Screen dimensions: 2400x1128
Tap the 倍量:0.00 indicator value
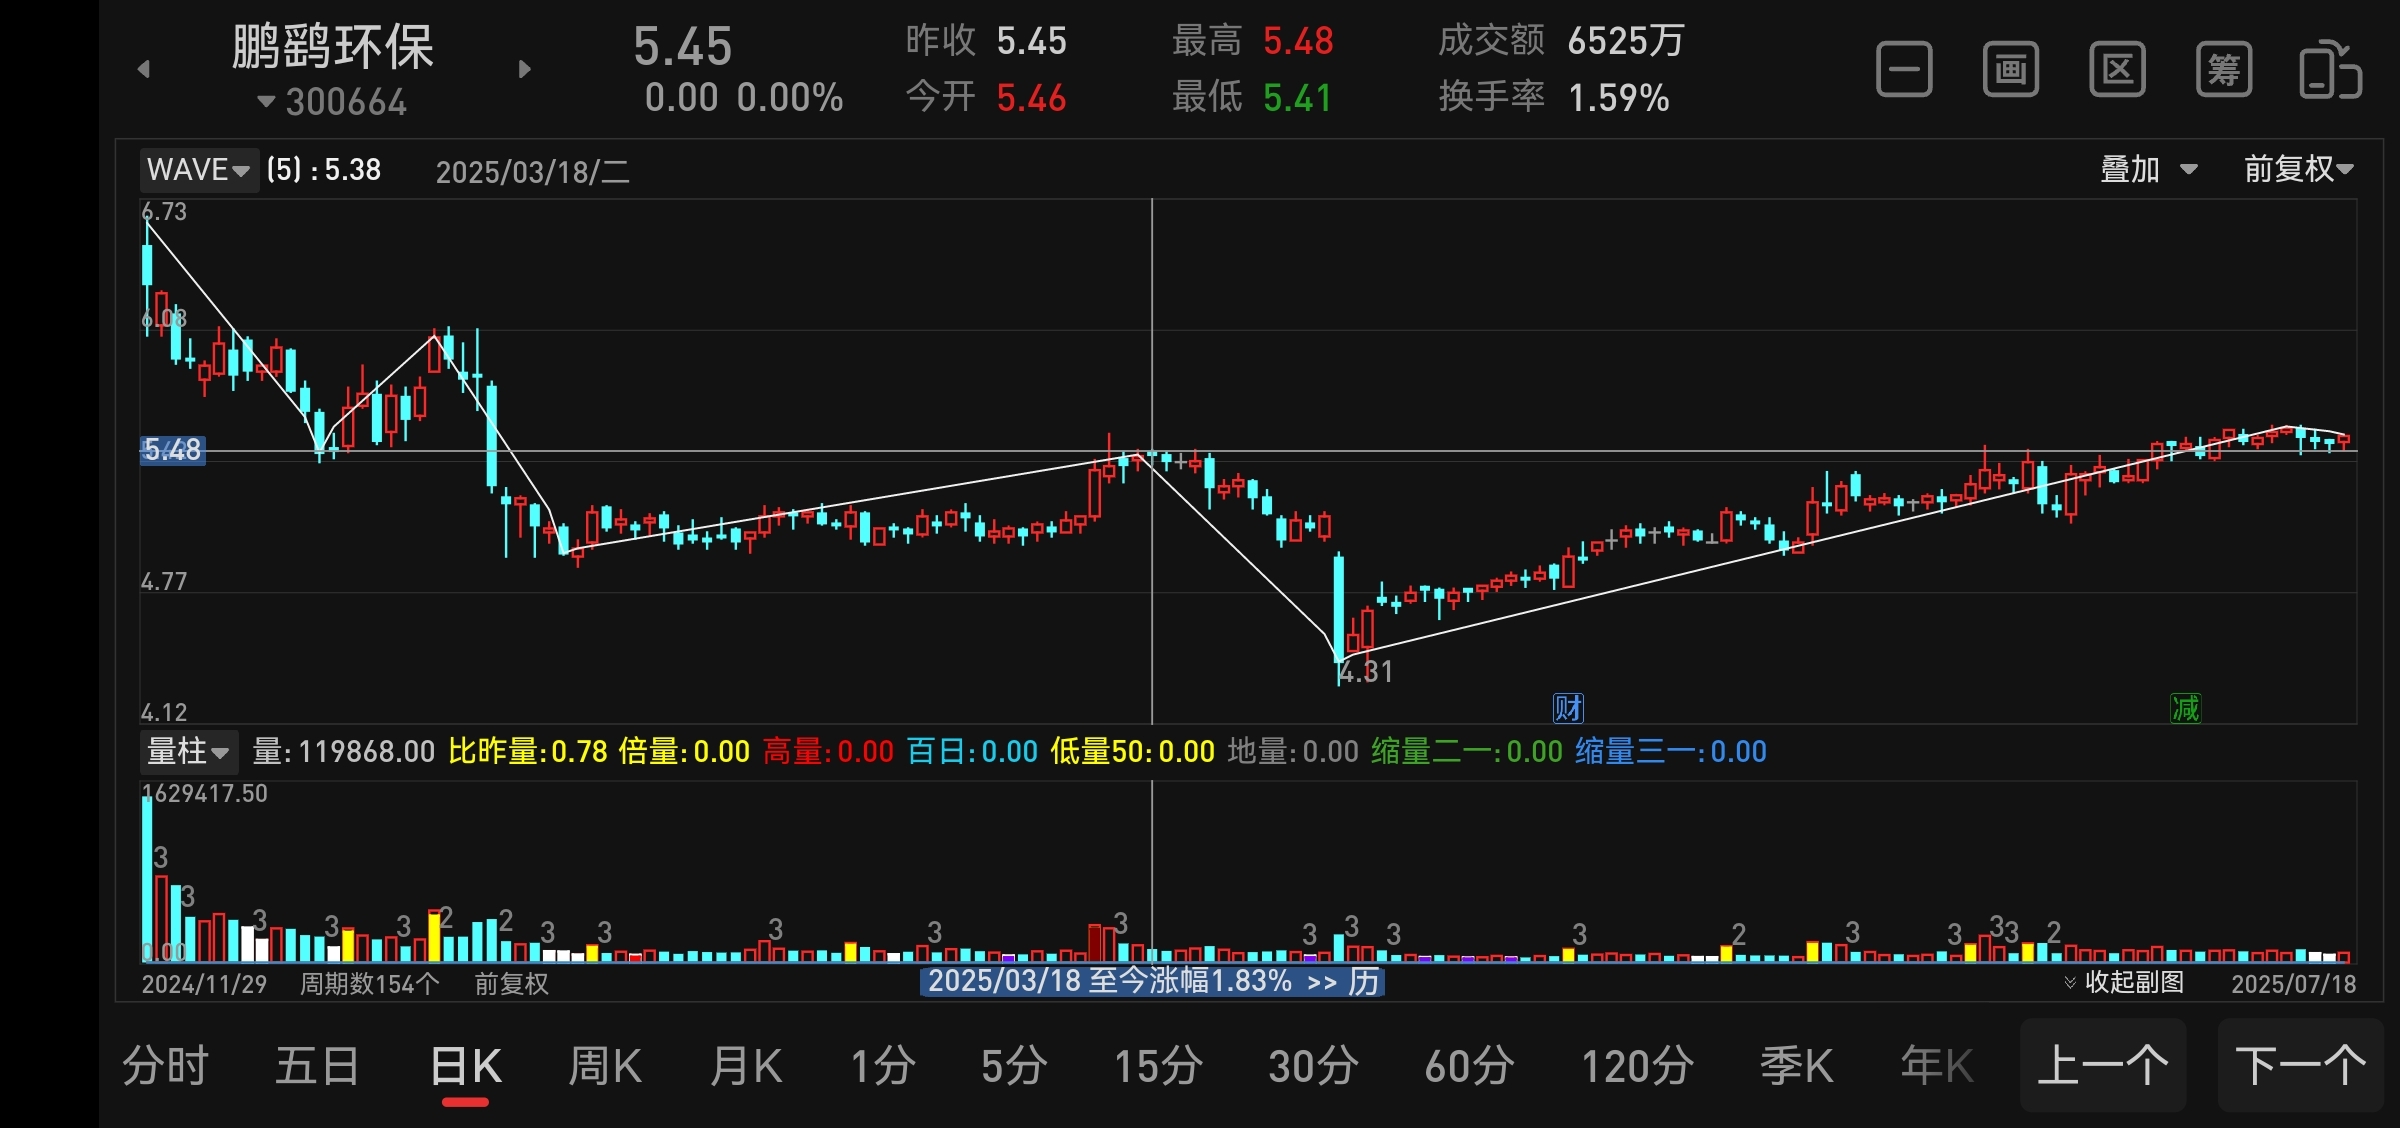pos(684,751)
